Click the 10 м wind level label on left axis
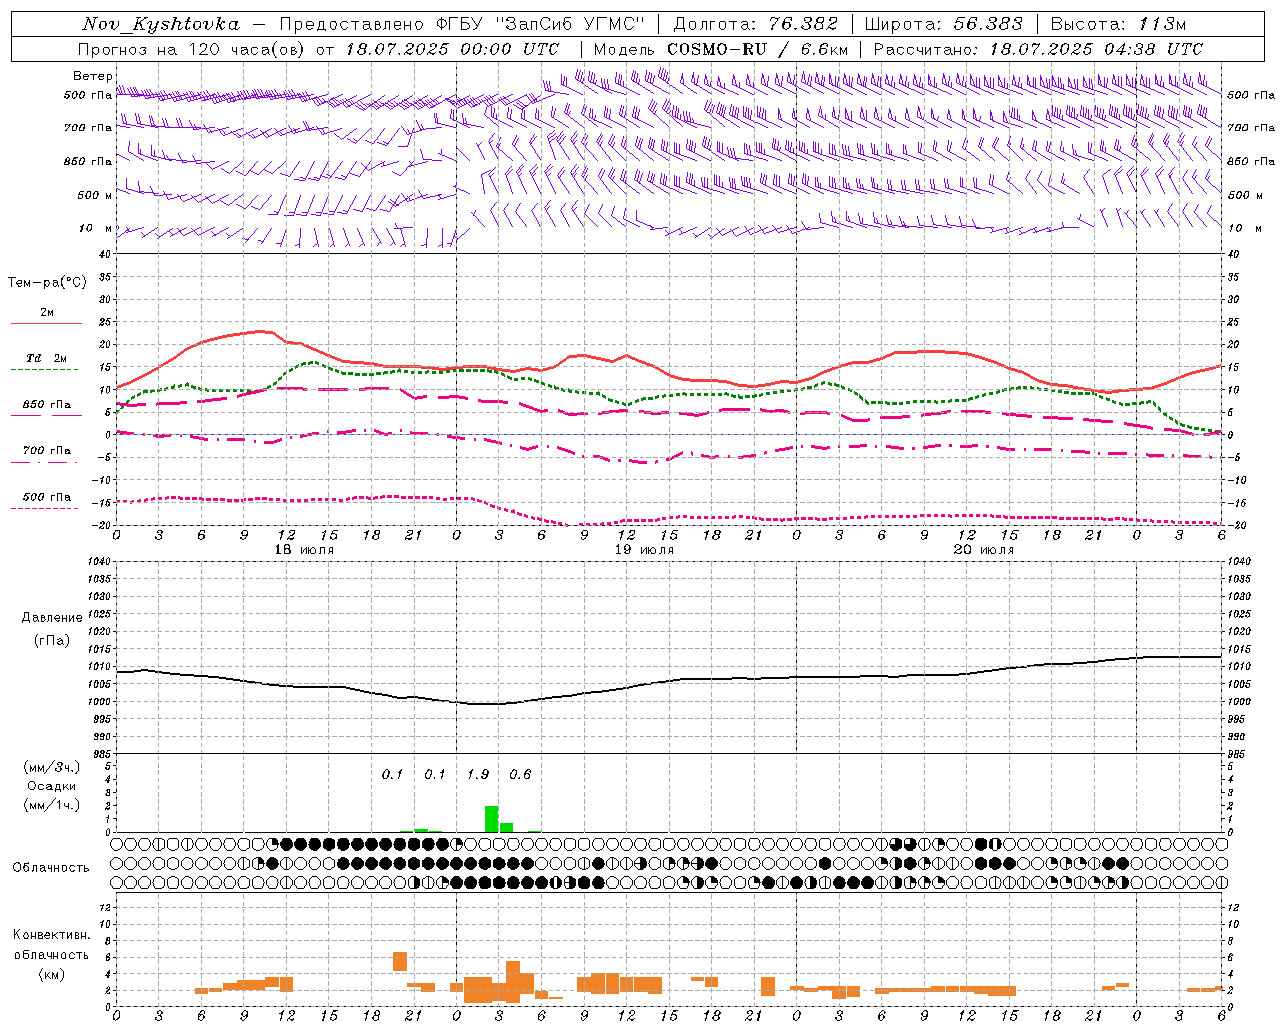1280x1024 pixels. click(x=96, y=228)
